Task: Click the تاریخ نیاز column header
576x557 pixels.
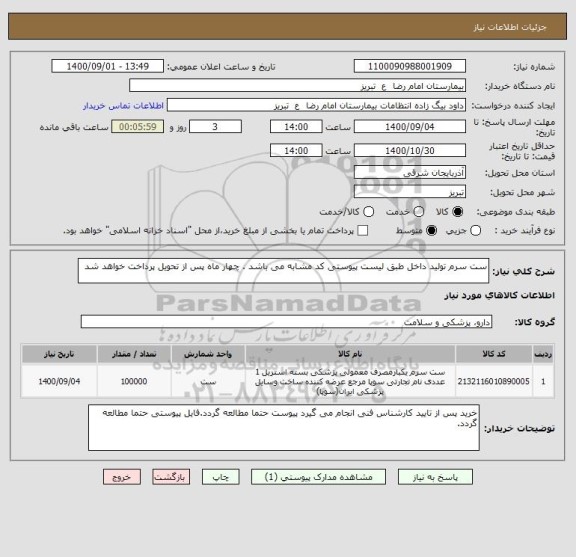Action: click(x=59, y=354)
